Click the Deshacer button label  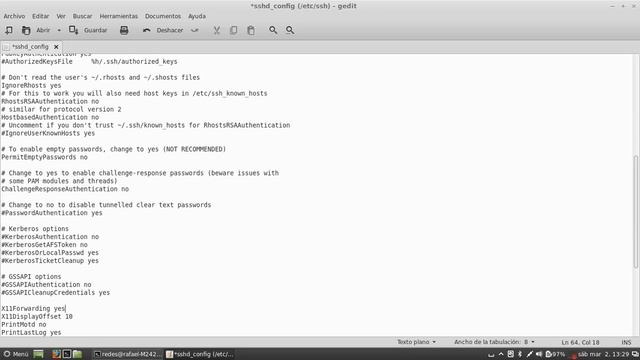point(170,30)
